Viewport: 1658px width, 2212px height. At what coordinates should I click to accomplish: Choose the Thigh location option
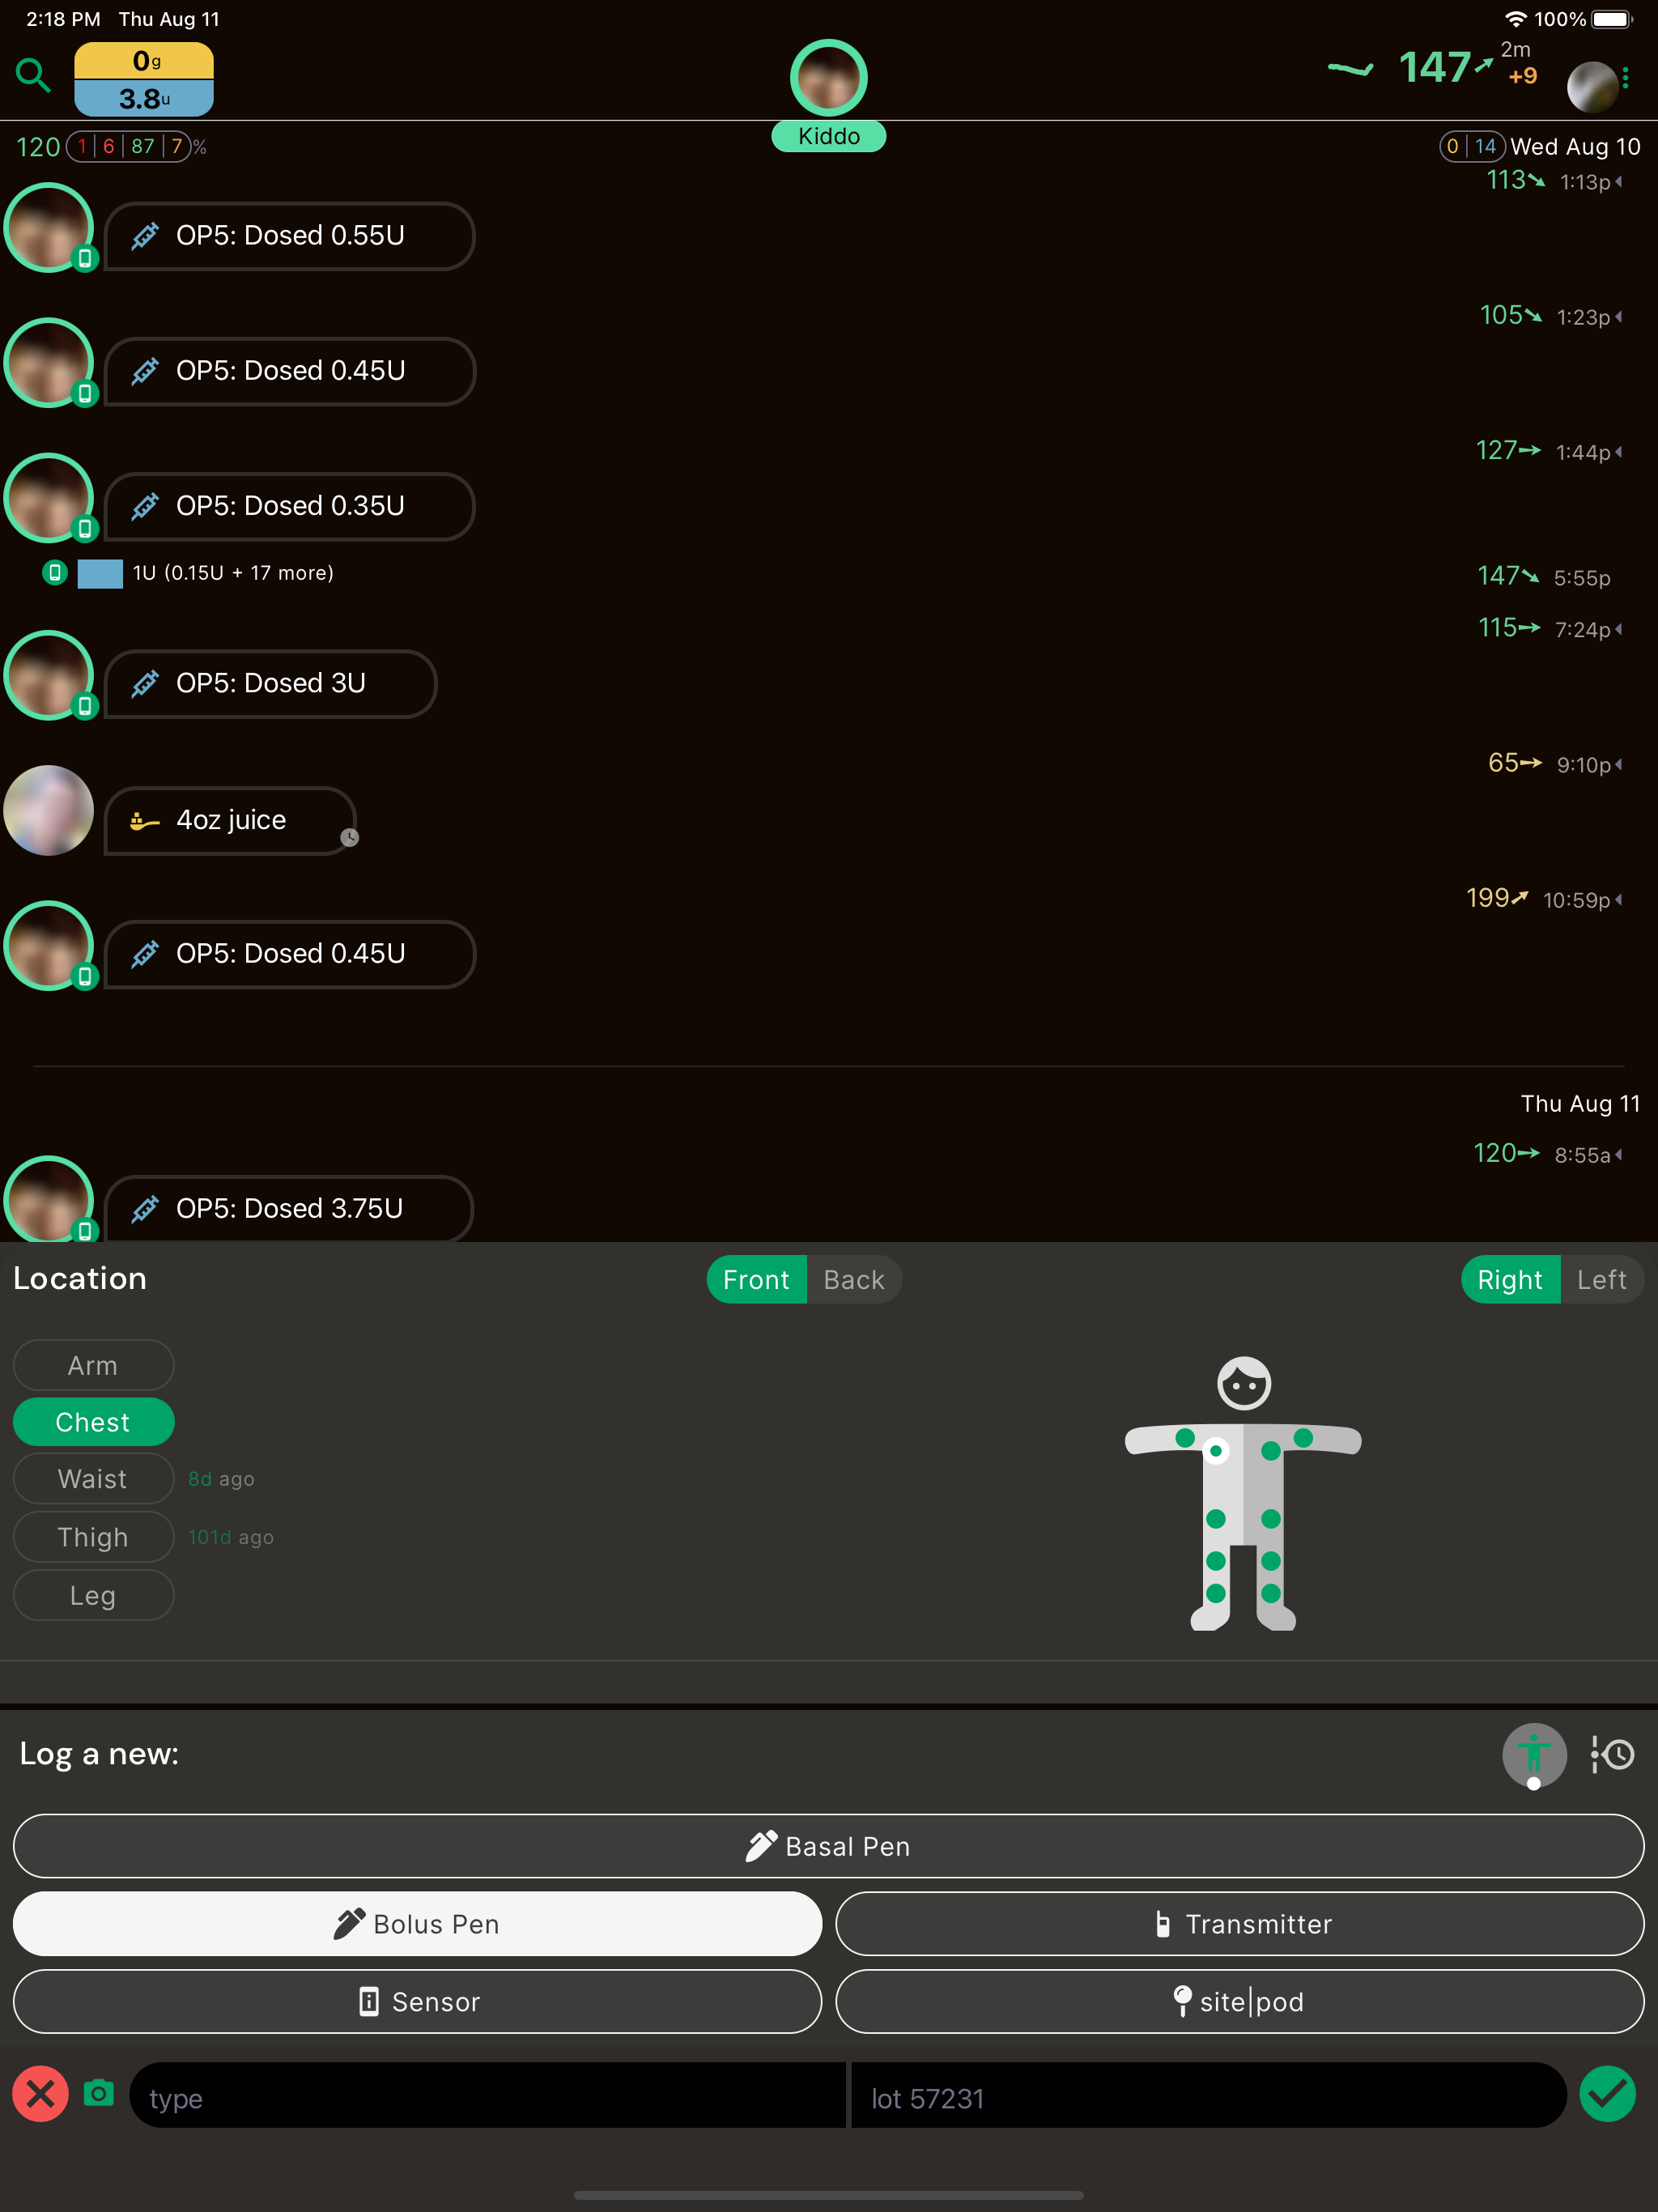point(93,1537)
